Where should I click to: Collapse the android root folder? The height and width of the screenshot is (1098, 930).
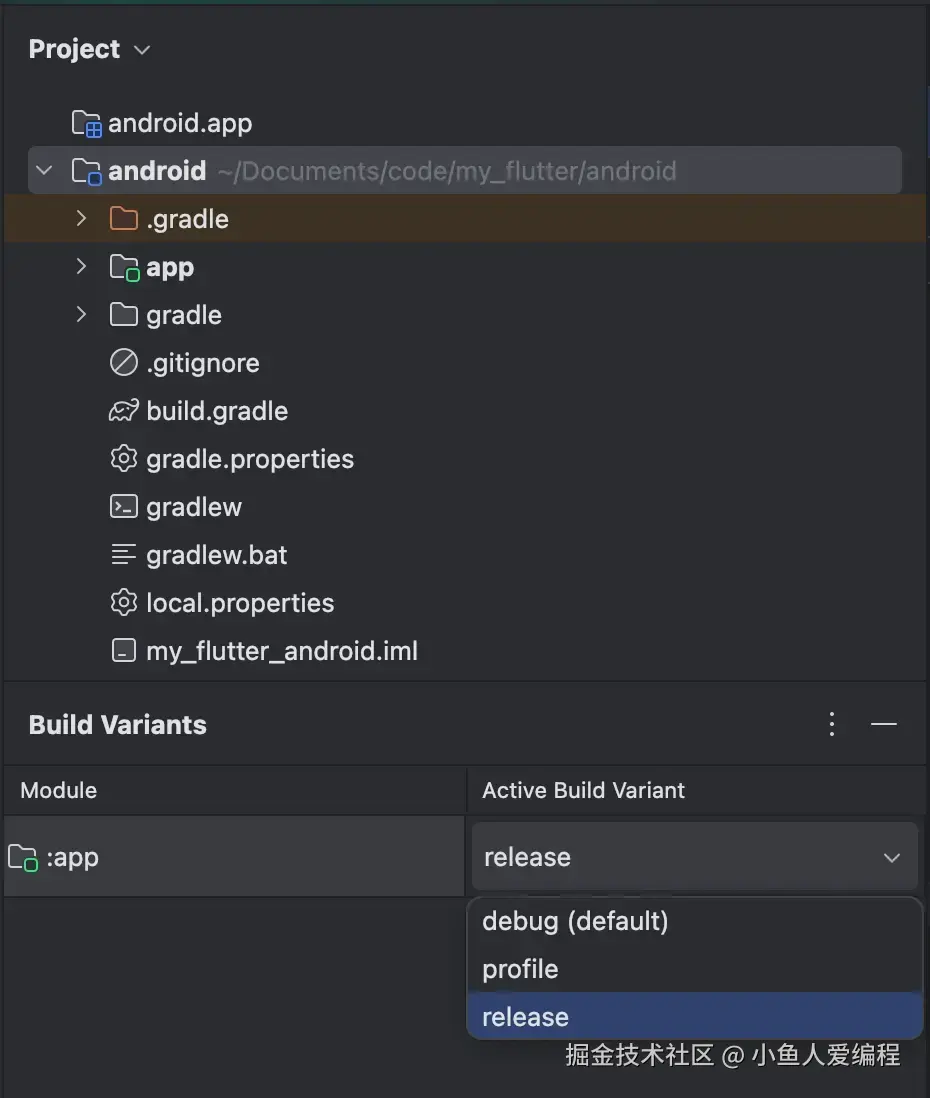[x=43, y=171]
